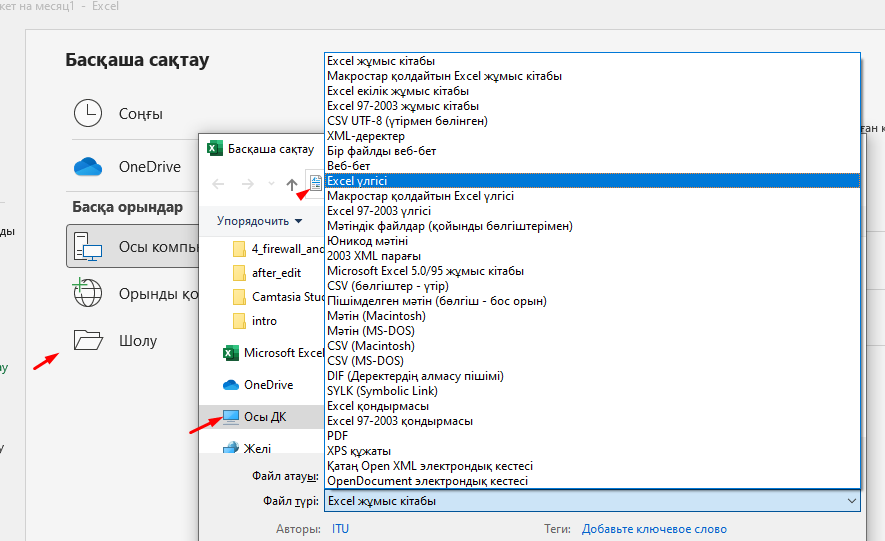Select the OneDrive cloud icon in Басқаша сақтау
Viewport: 885px width, 541px height.
pos(88,167)
